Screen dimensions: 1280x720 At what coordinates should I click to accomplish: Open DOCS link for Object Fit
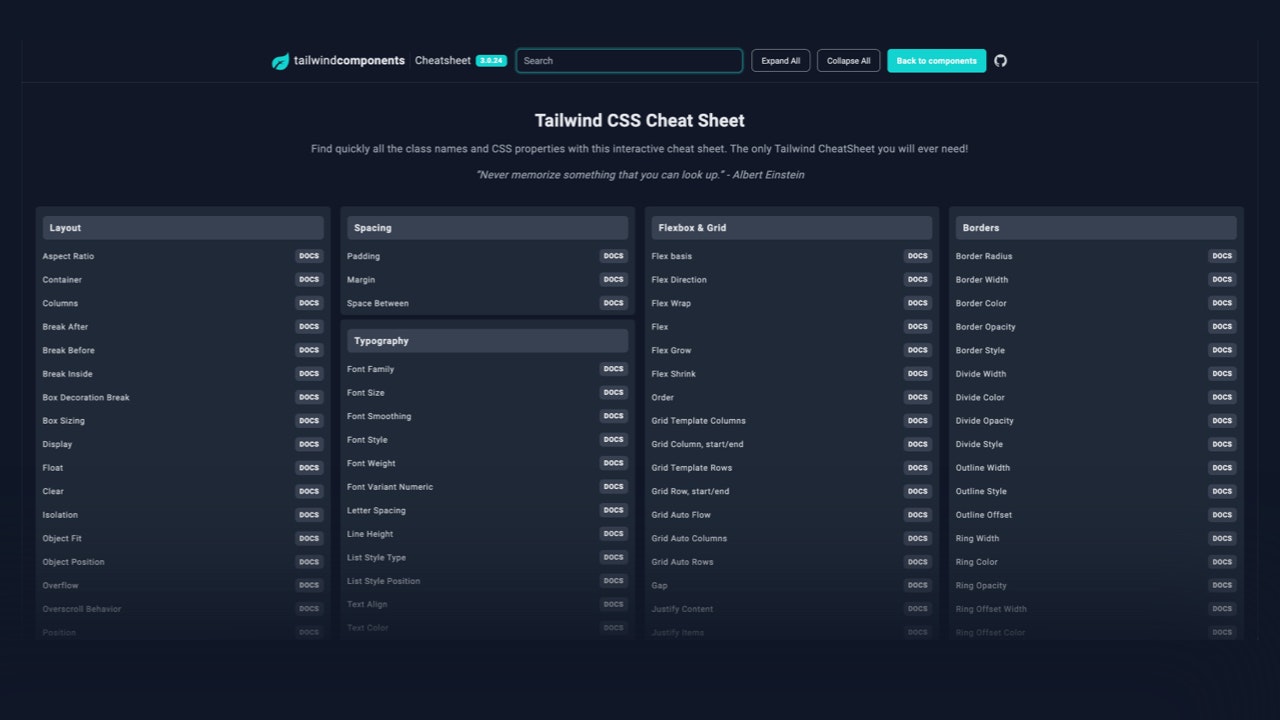(x=309, y=538)
